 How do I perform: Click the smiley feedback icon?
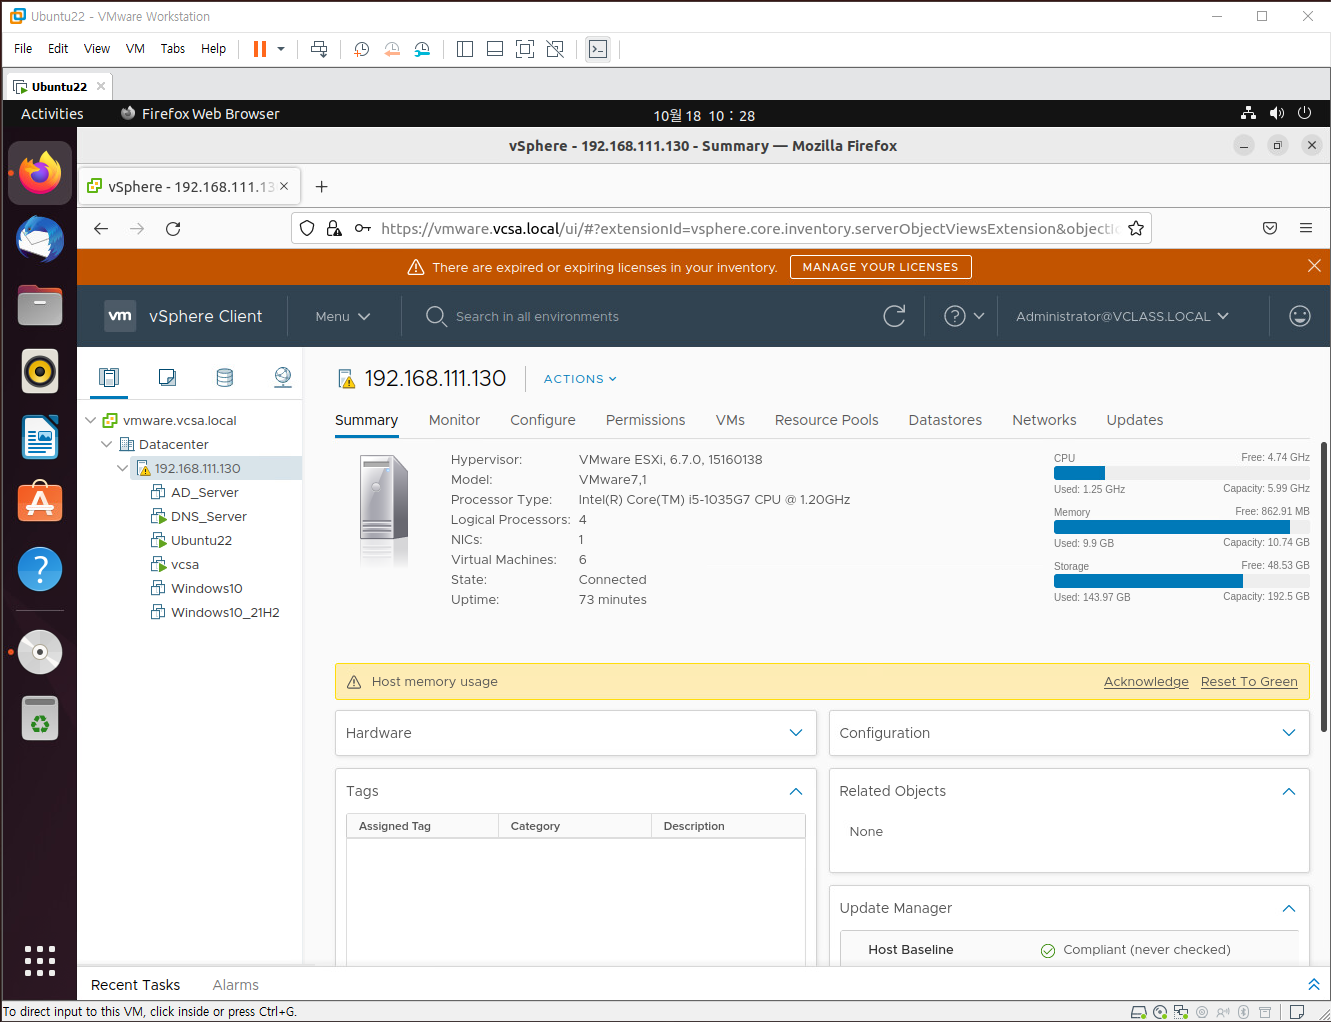click(1299, 316)
